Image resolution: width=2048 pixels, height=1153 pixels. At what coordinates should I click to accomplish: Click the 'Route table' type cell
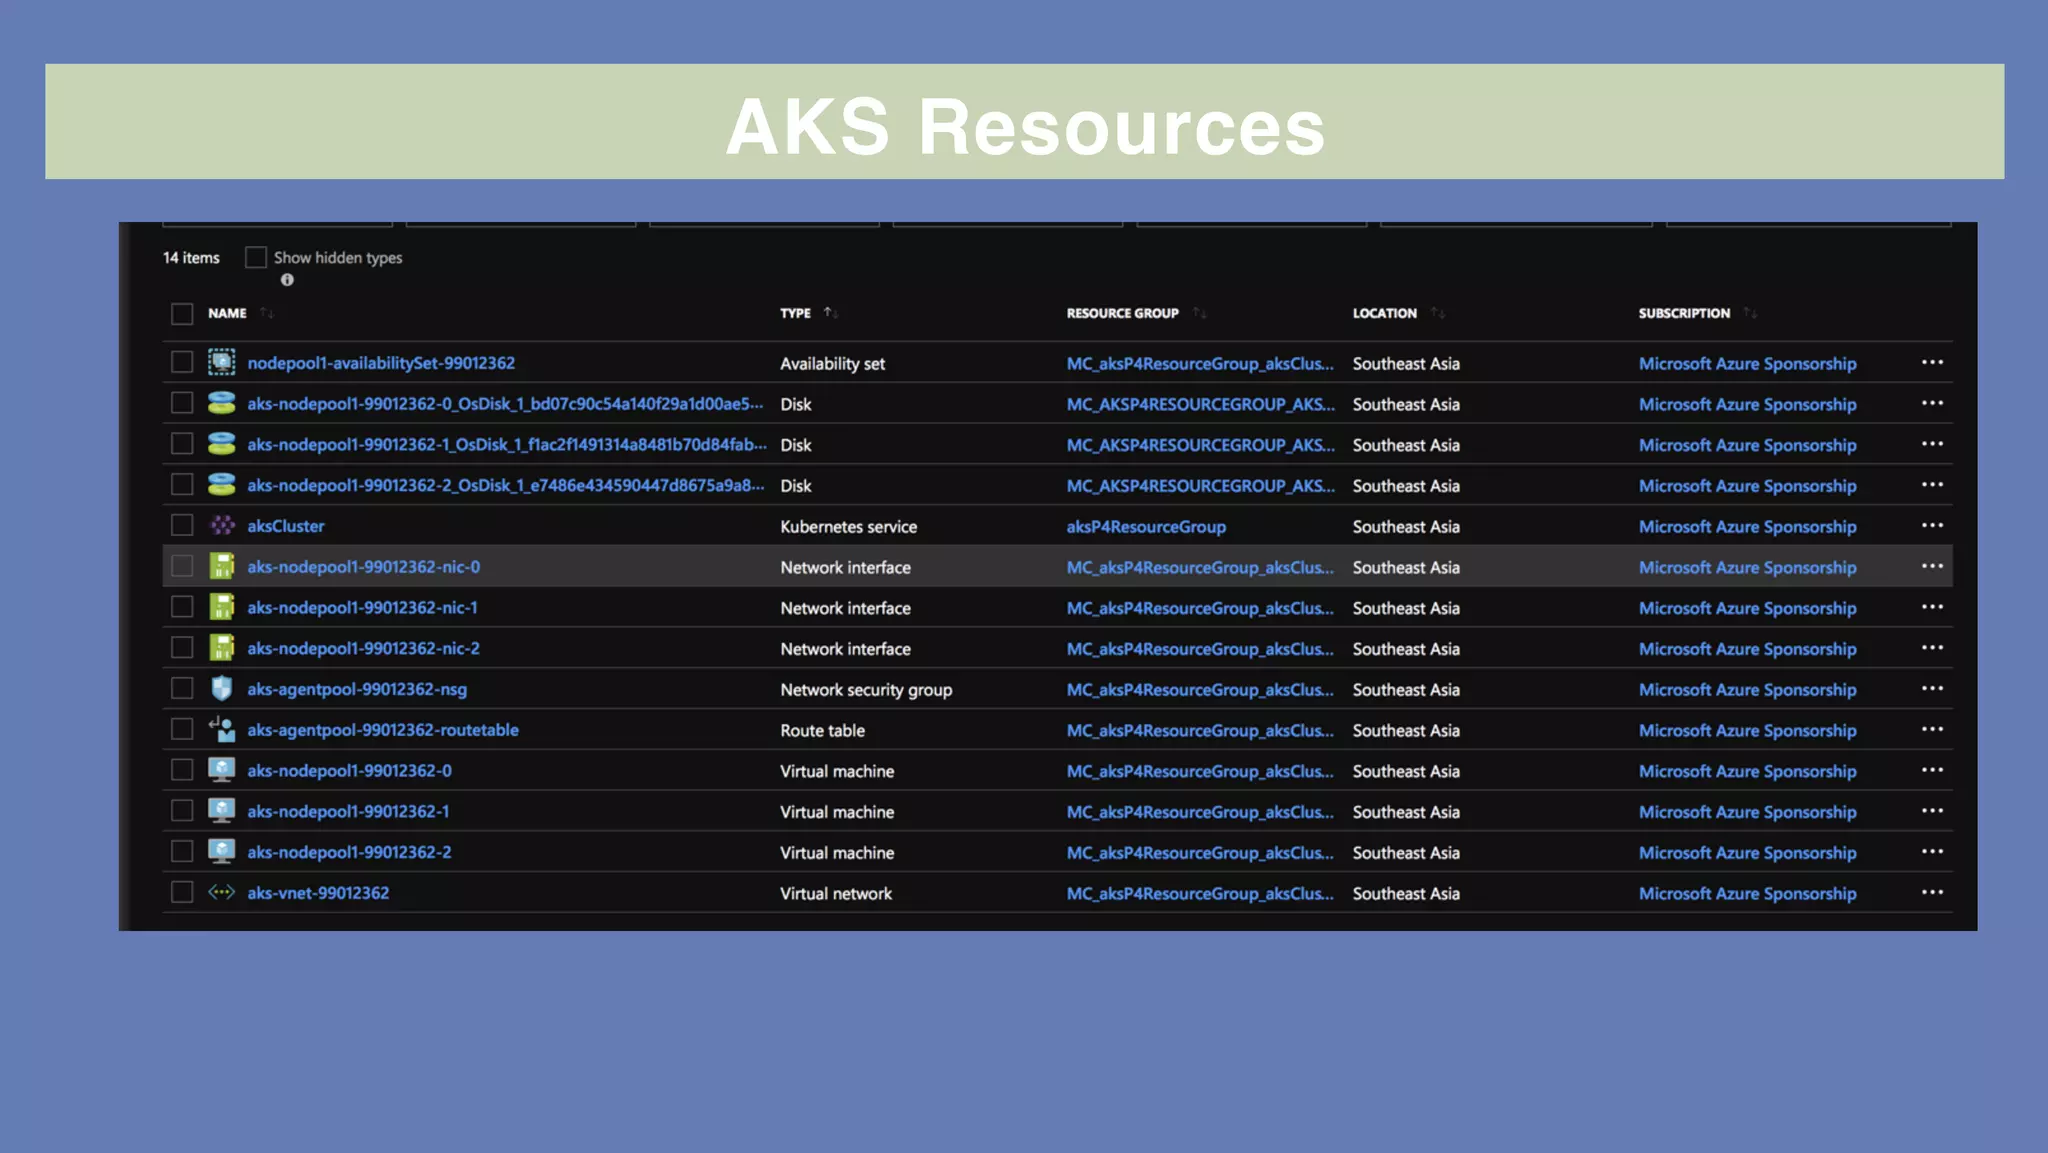point(822,731)
